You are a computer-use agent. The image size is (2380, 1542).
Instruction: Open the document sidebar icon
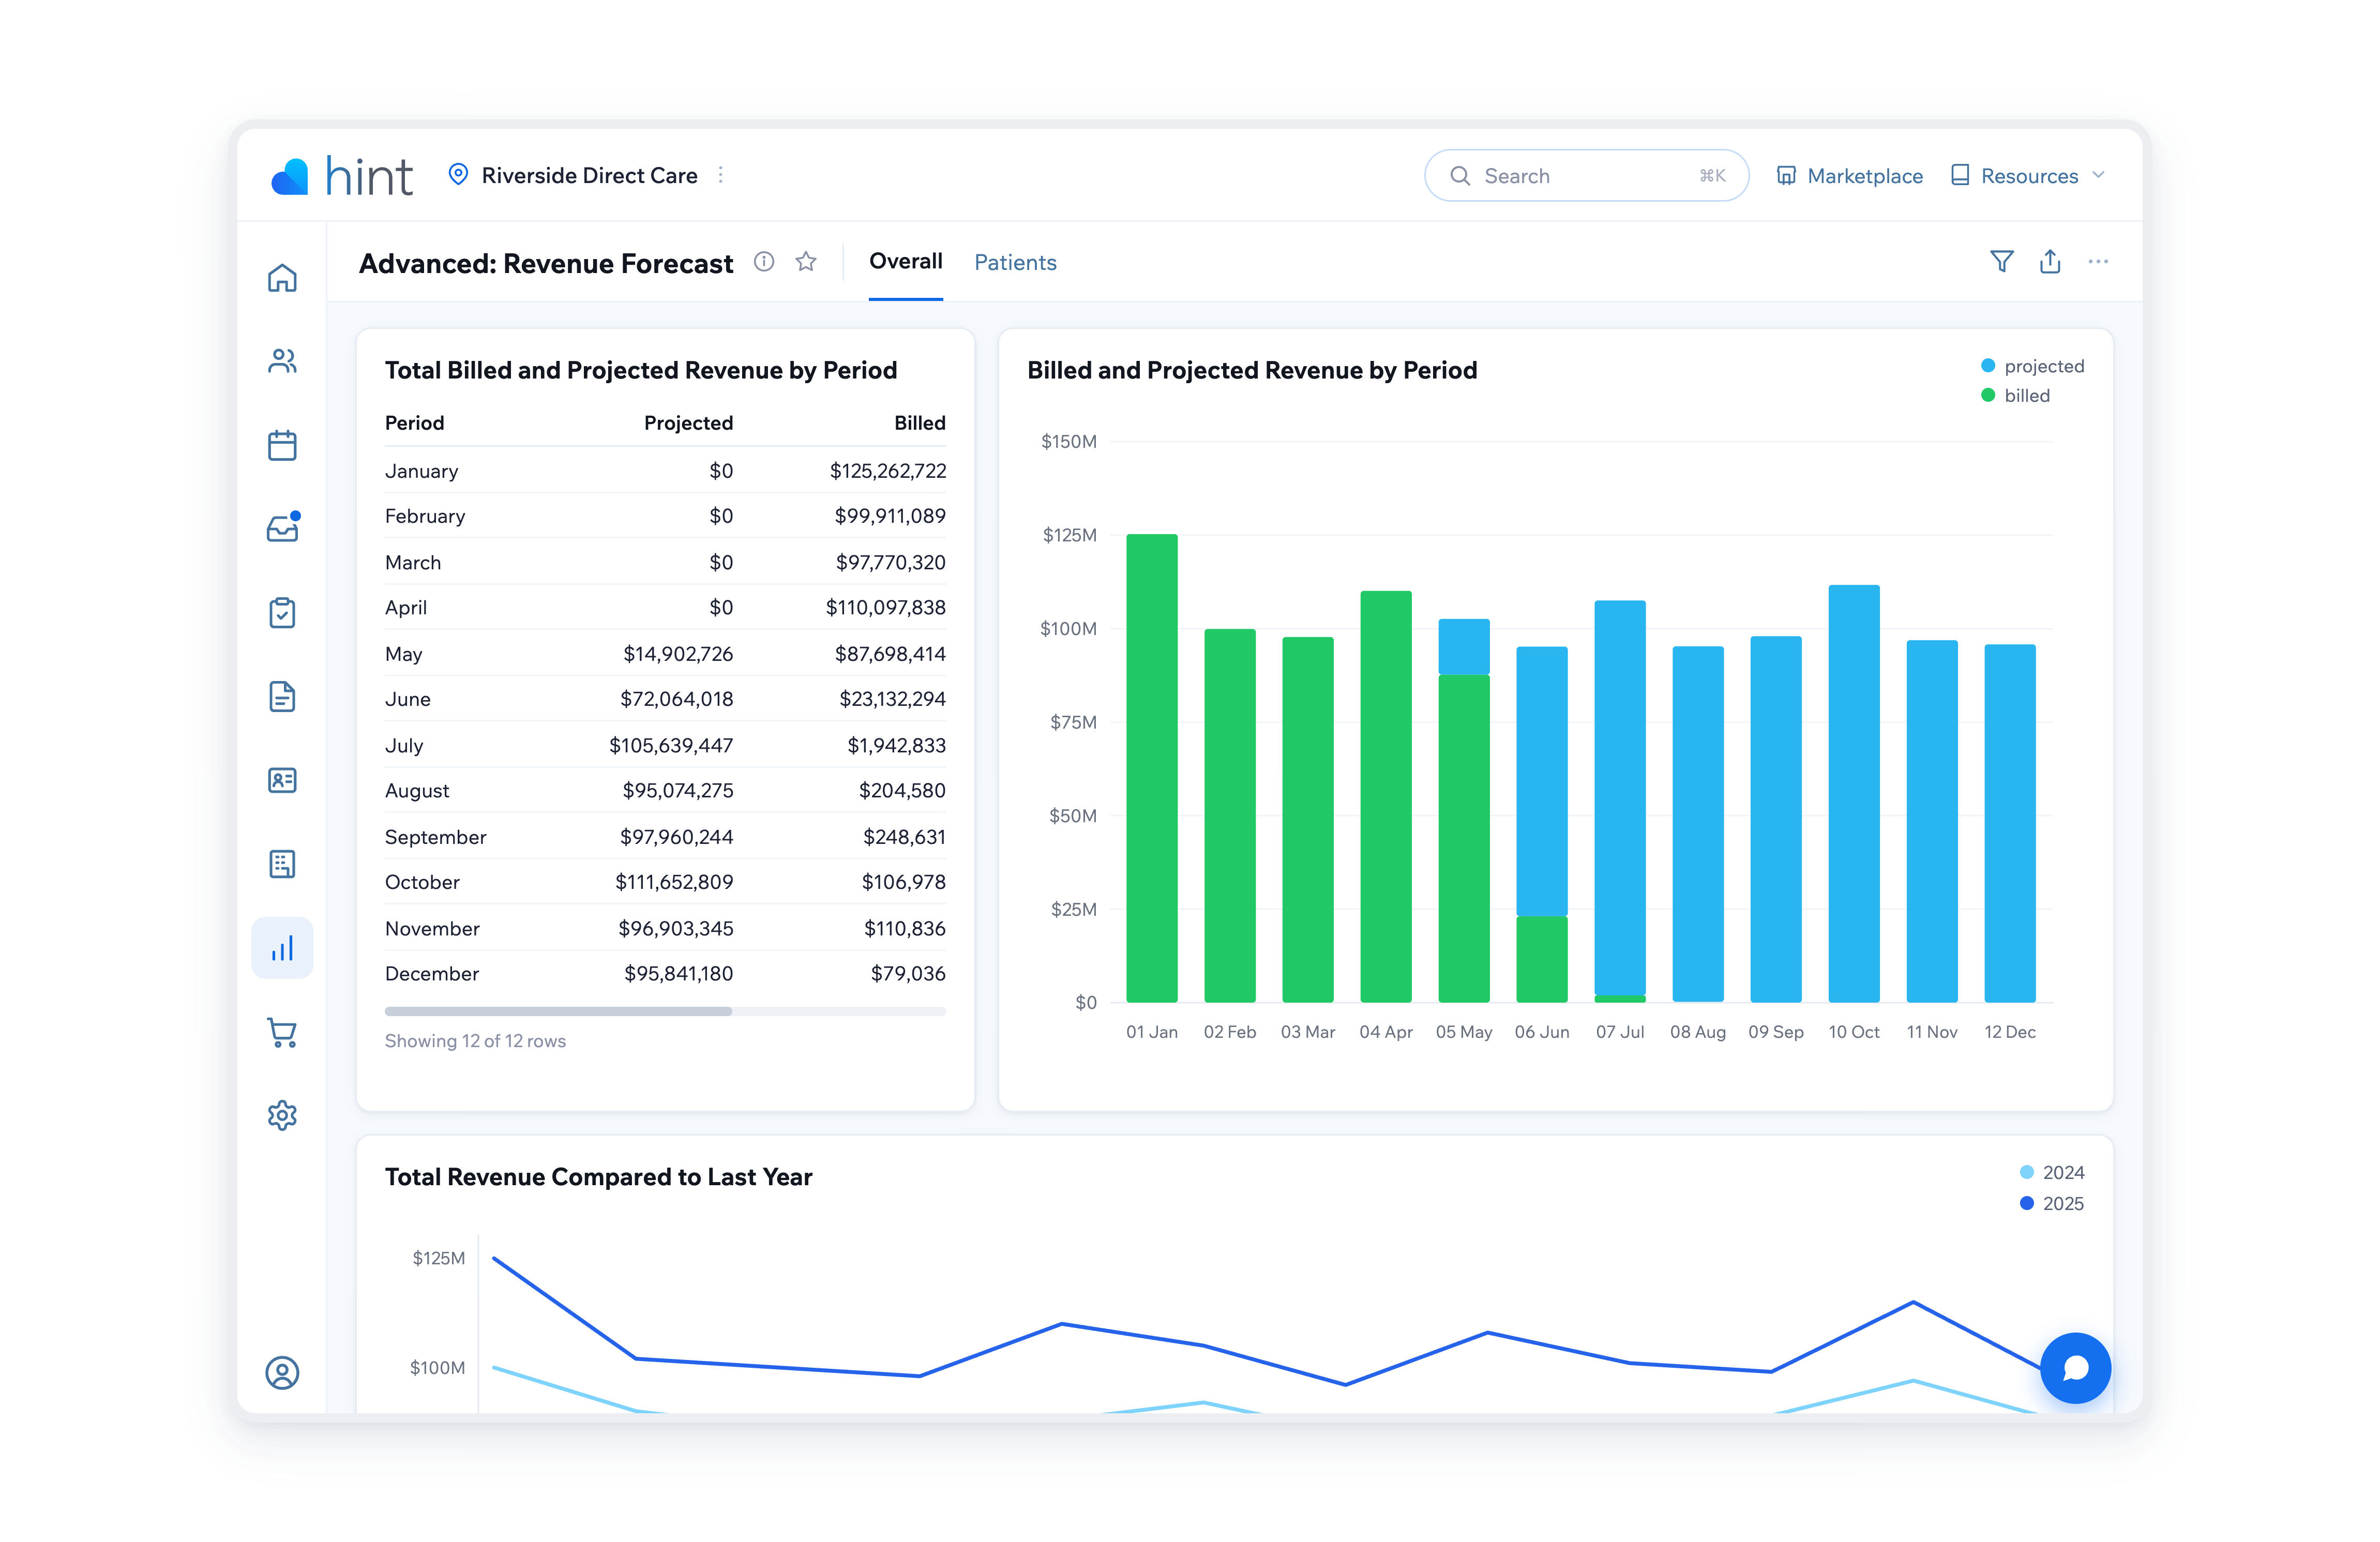[282, 696]
